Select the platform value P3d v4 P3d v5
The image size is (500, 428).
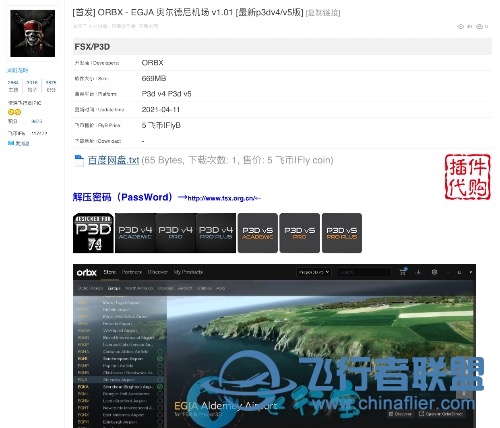point(166,94)
